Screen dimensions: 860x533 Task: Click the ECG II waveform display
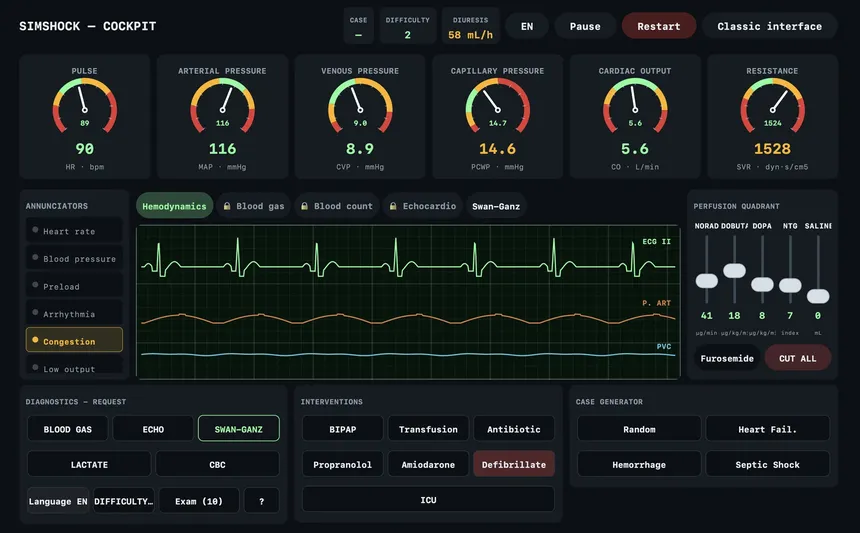tap(408, 258)
